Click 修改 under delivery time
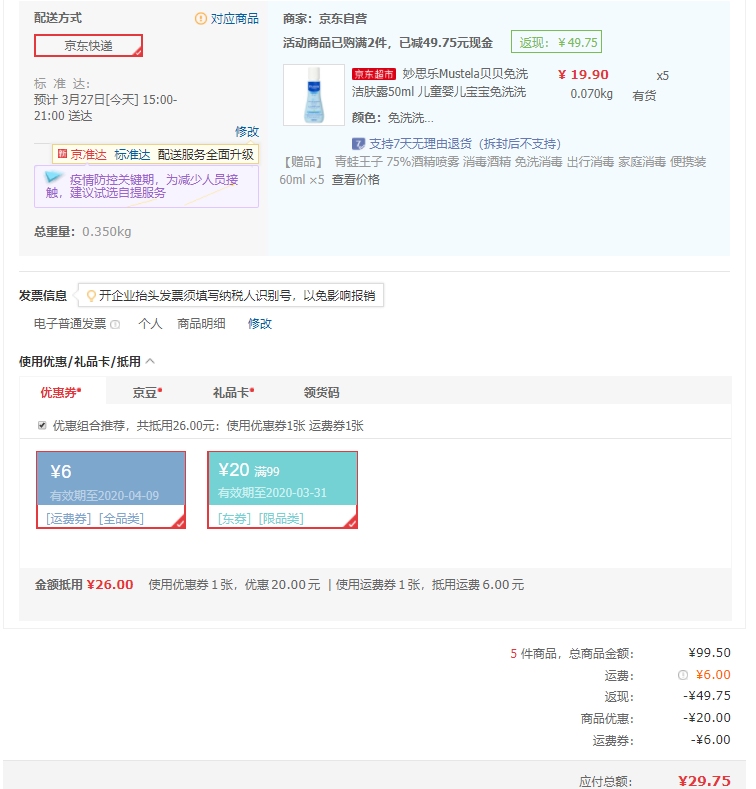Image resolution: width=756 pixels, height=789 pixels. point(247,131)
